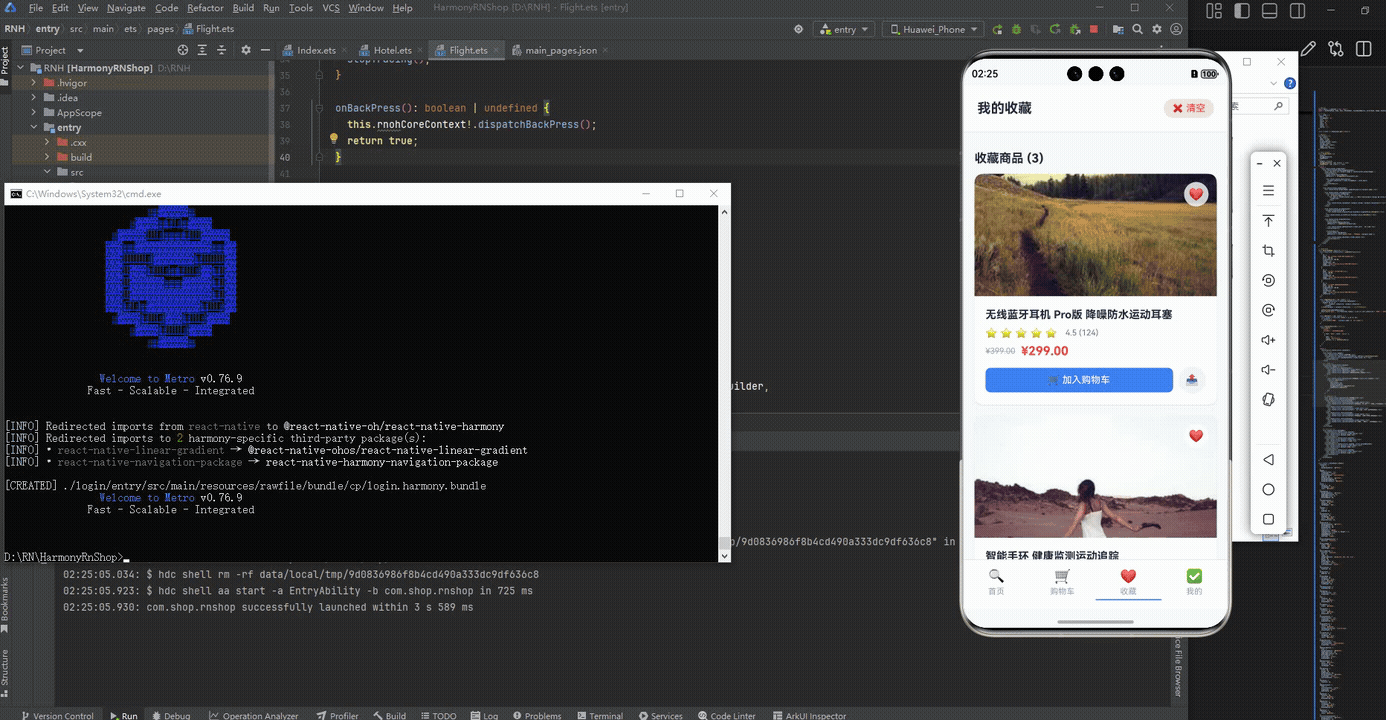The height and width of the screenshot is (720, 1386).
Task: Click the pencil edit icon at top right
Action: [1309, 48]
